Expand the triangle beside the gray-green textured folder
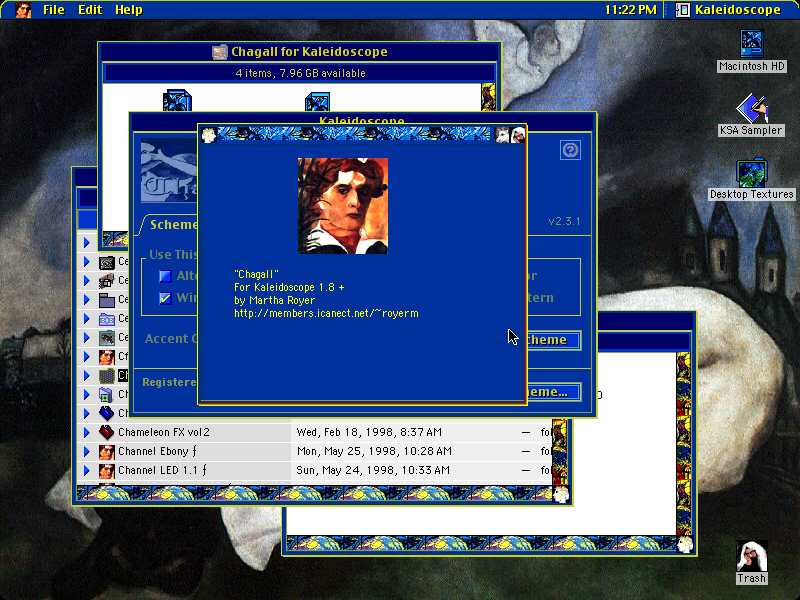This screenshot has width=800, height=600. click(x=87, y=338)
